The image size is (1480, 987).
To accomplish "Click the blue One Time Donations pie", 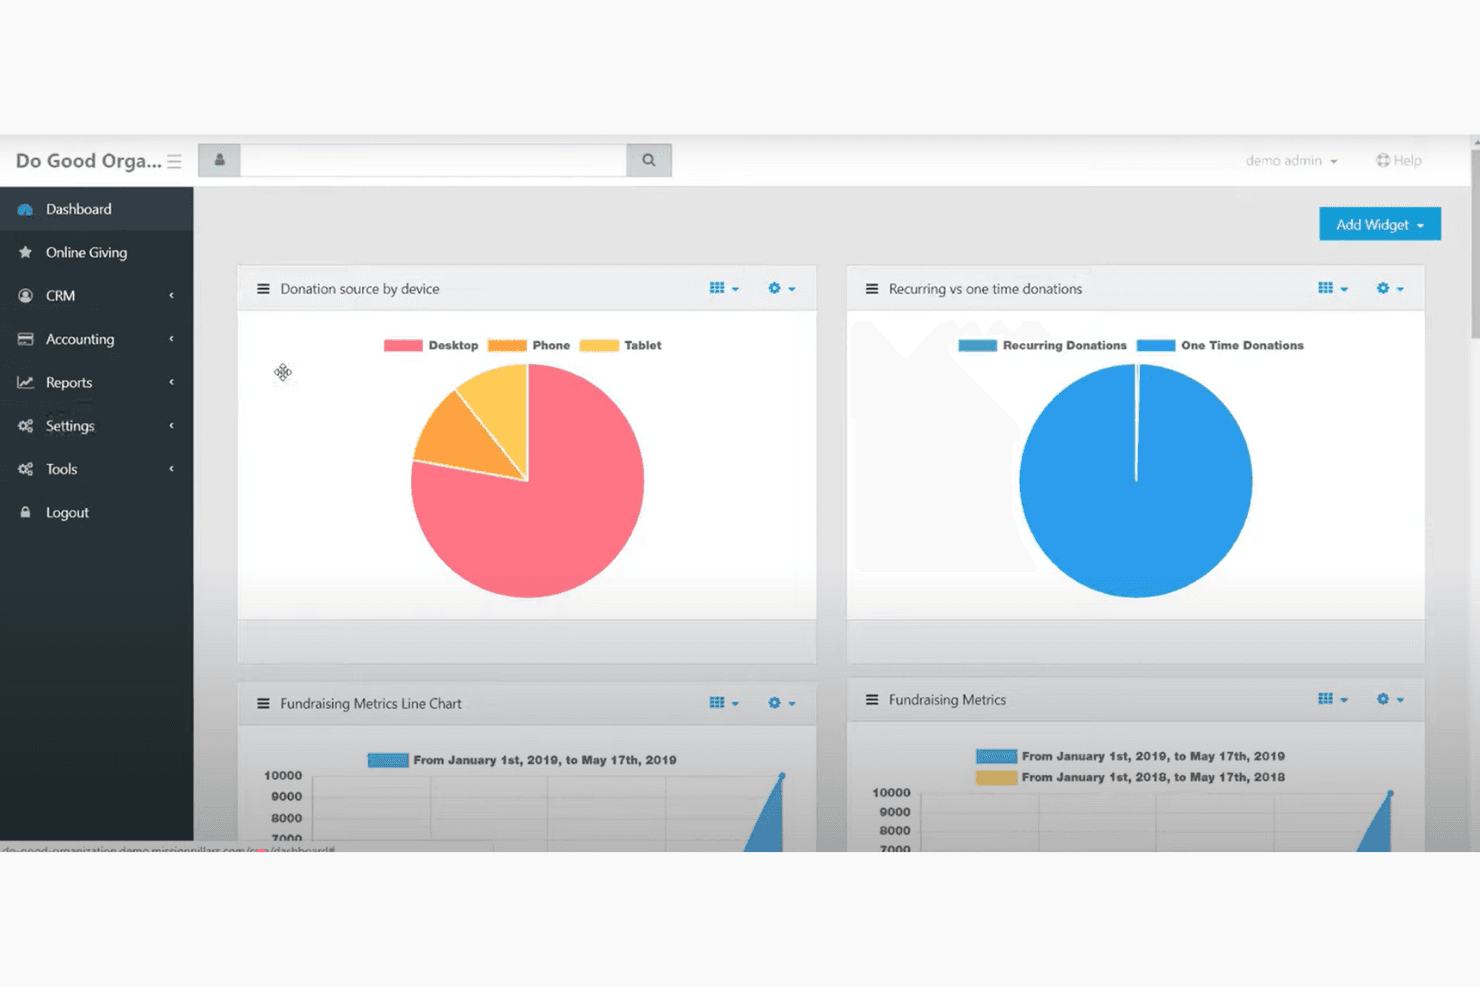I will click(1135, 481).
